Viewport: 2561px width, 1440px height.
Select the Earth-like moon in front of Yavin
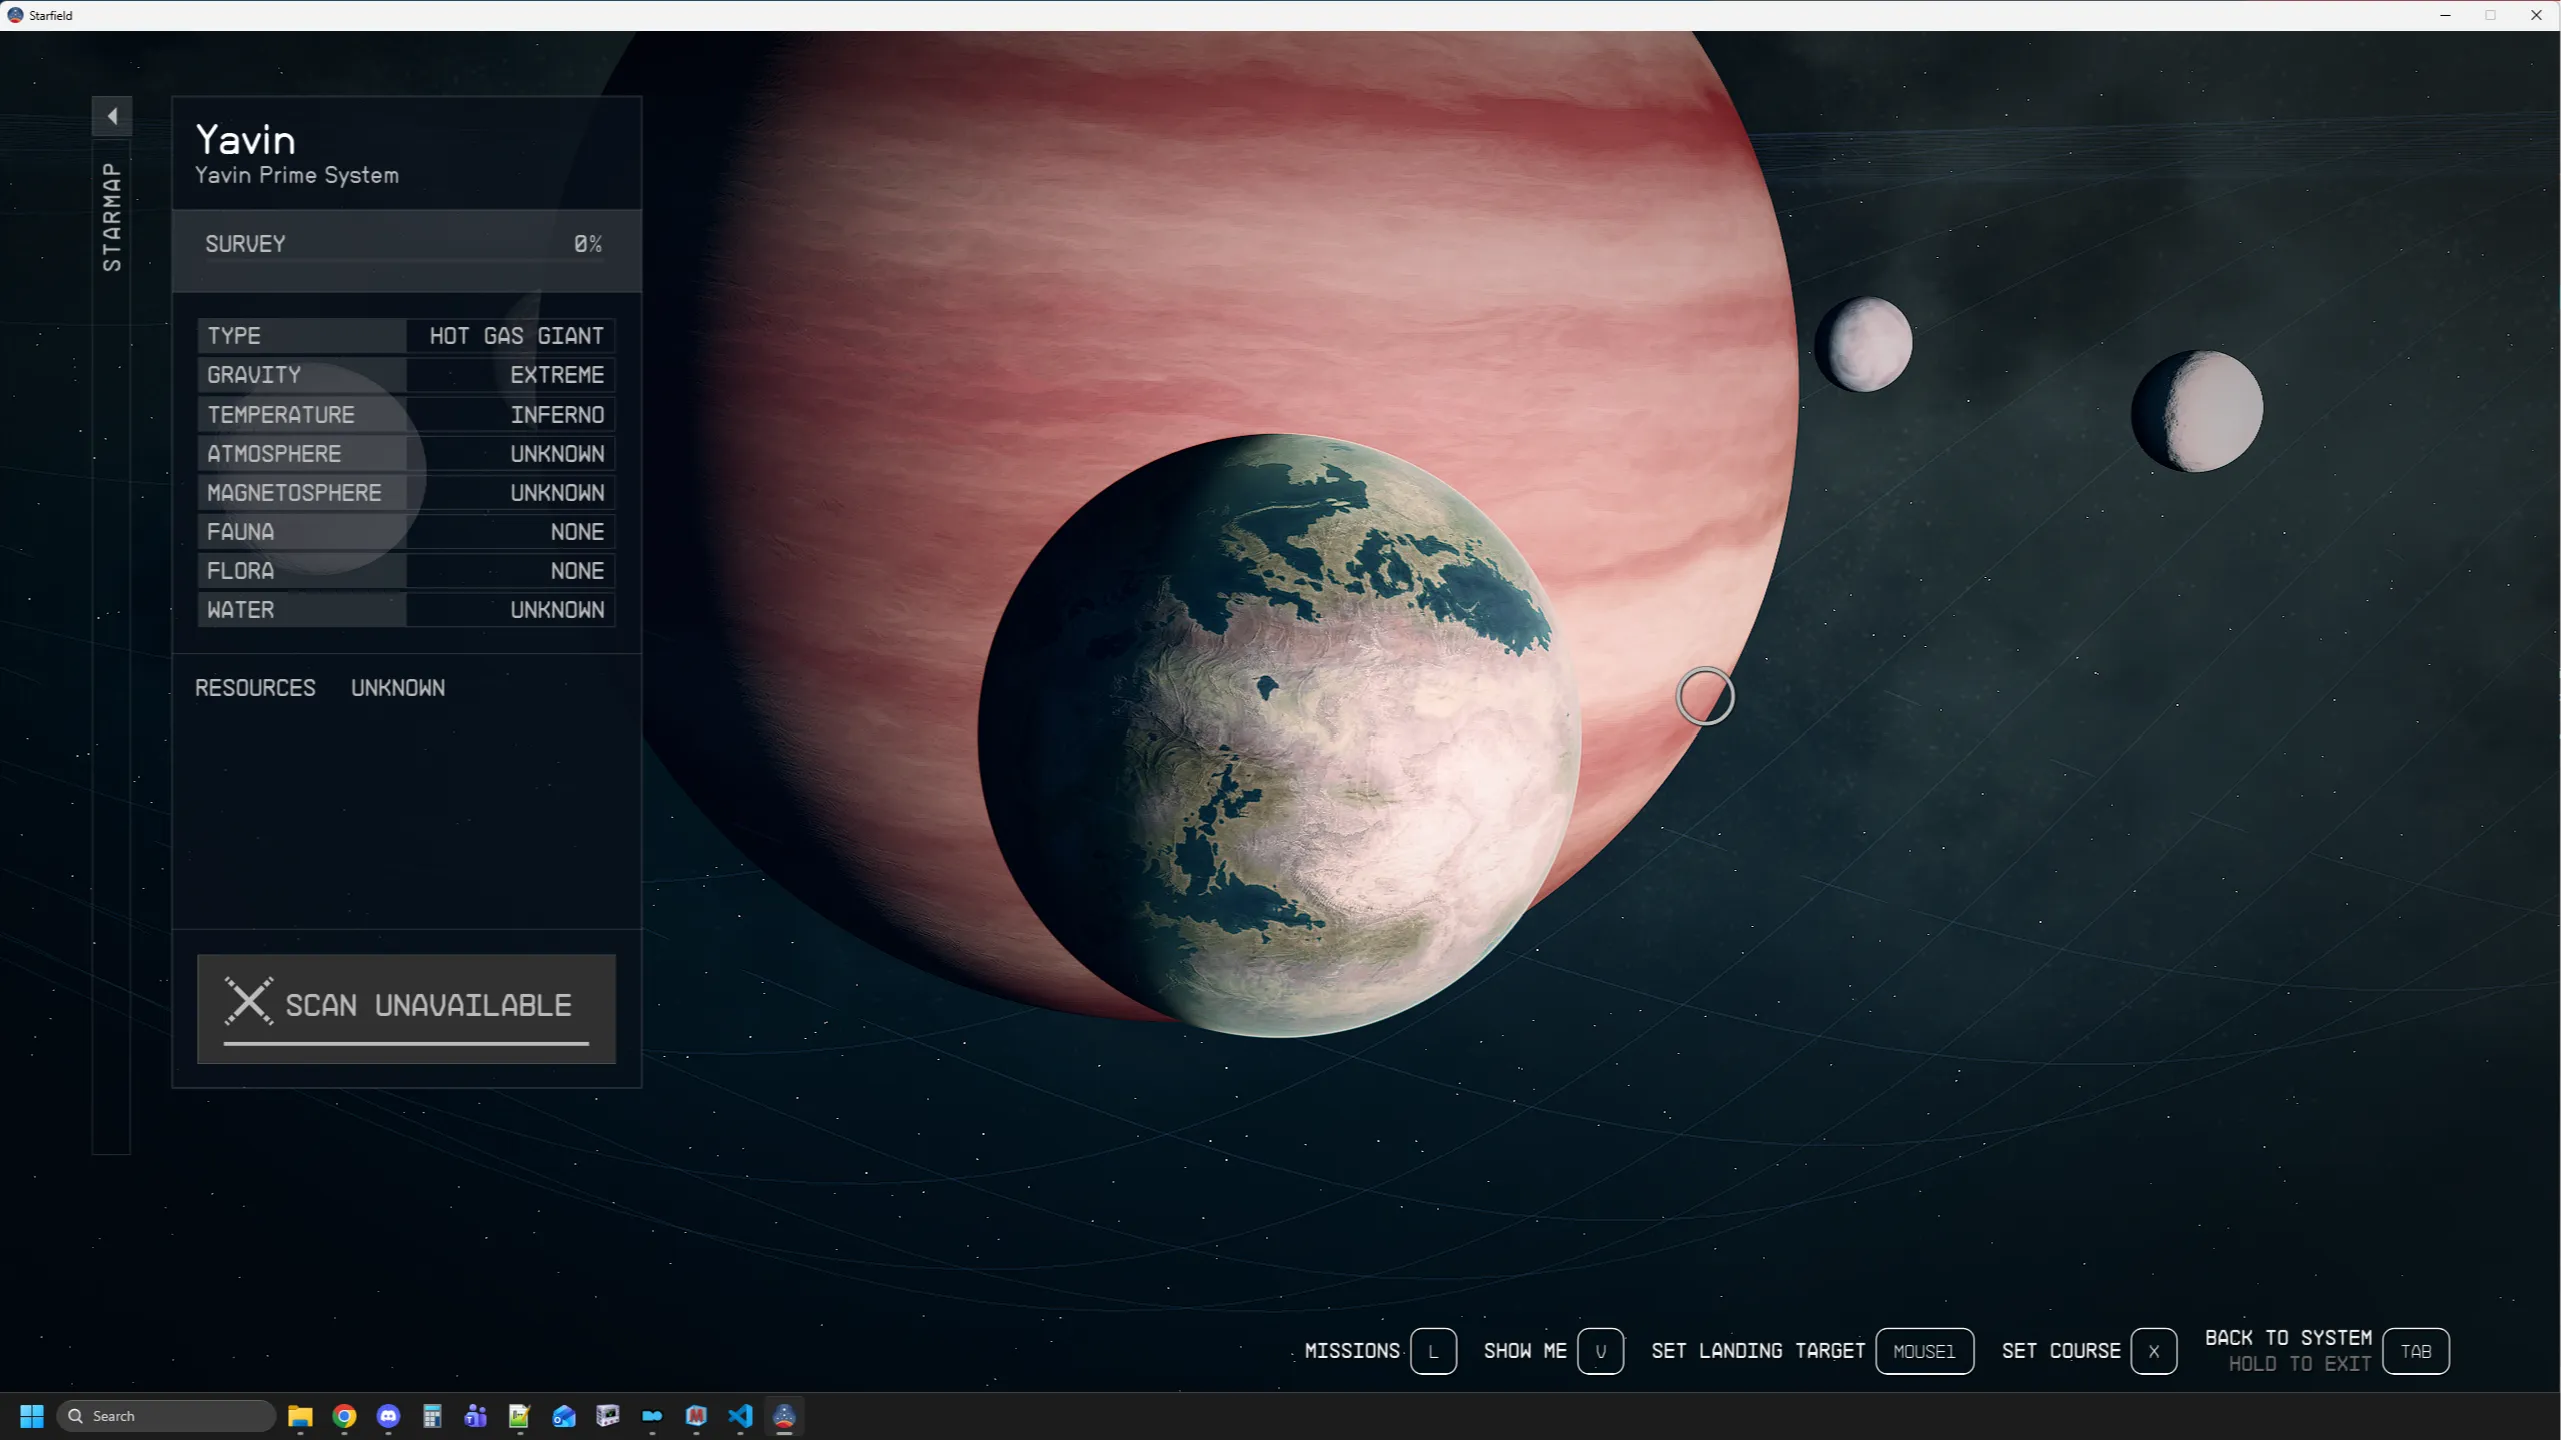1280,735
